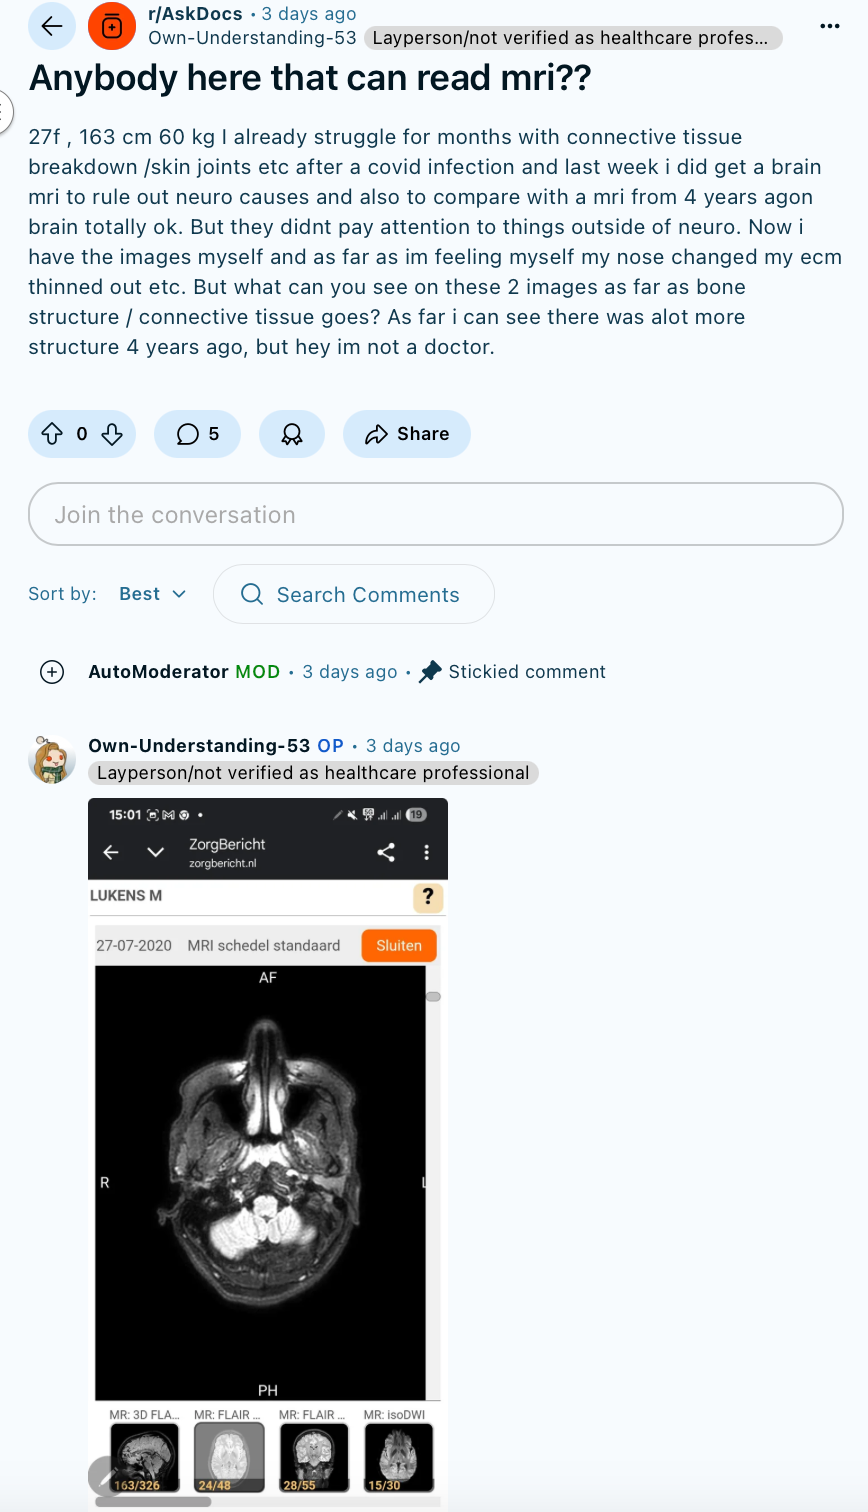Downvote the MRI post

coord(112,434)
